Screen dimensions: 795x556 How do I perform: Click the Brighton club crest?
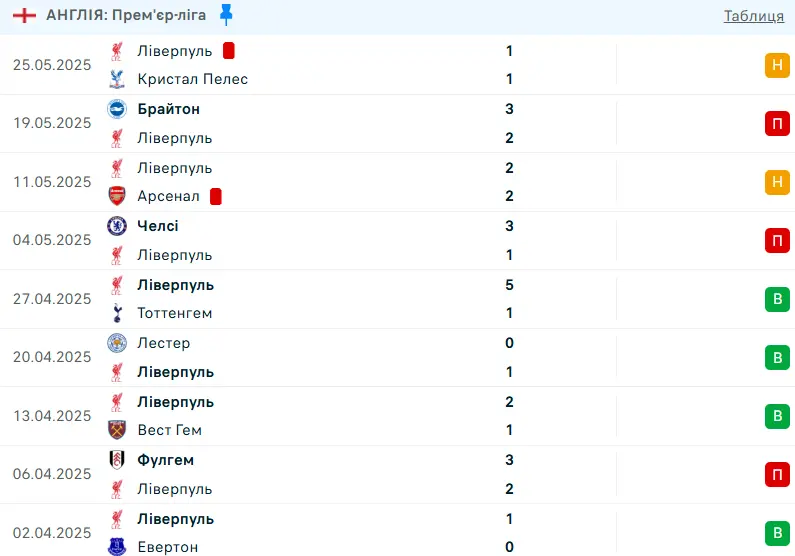tap(117, 109)
